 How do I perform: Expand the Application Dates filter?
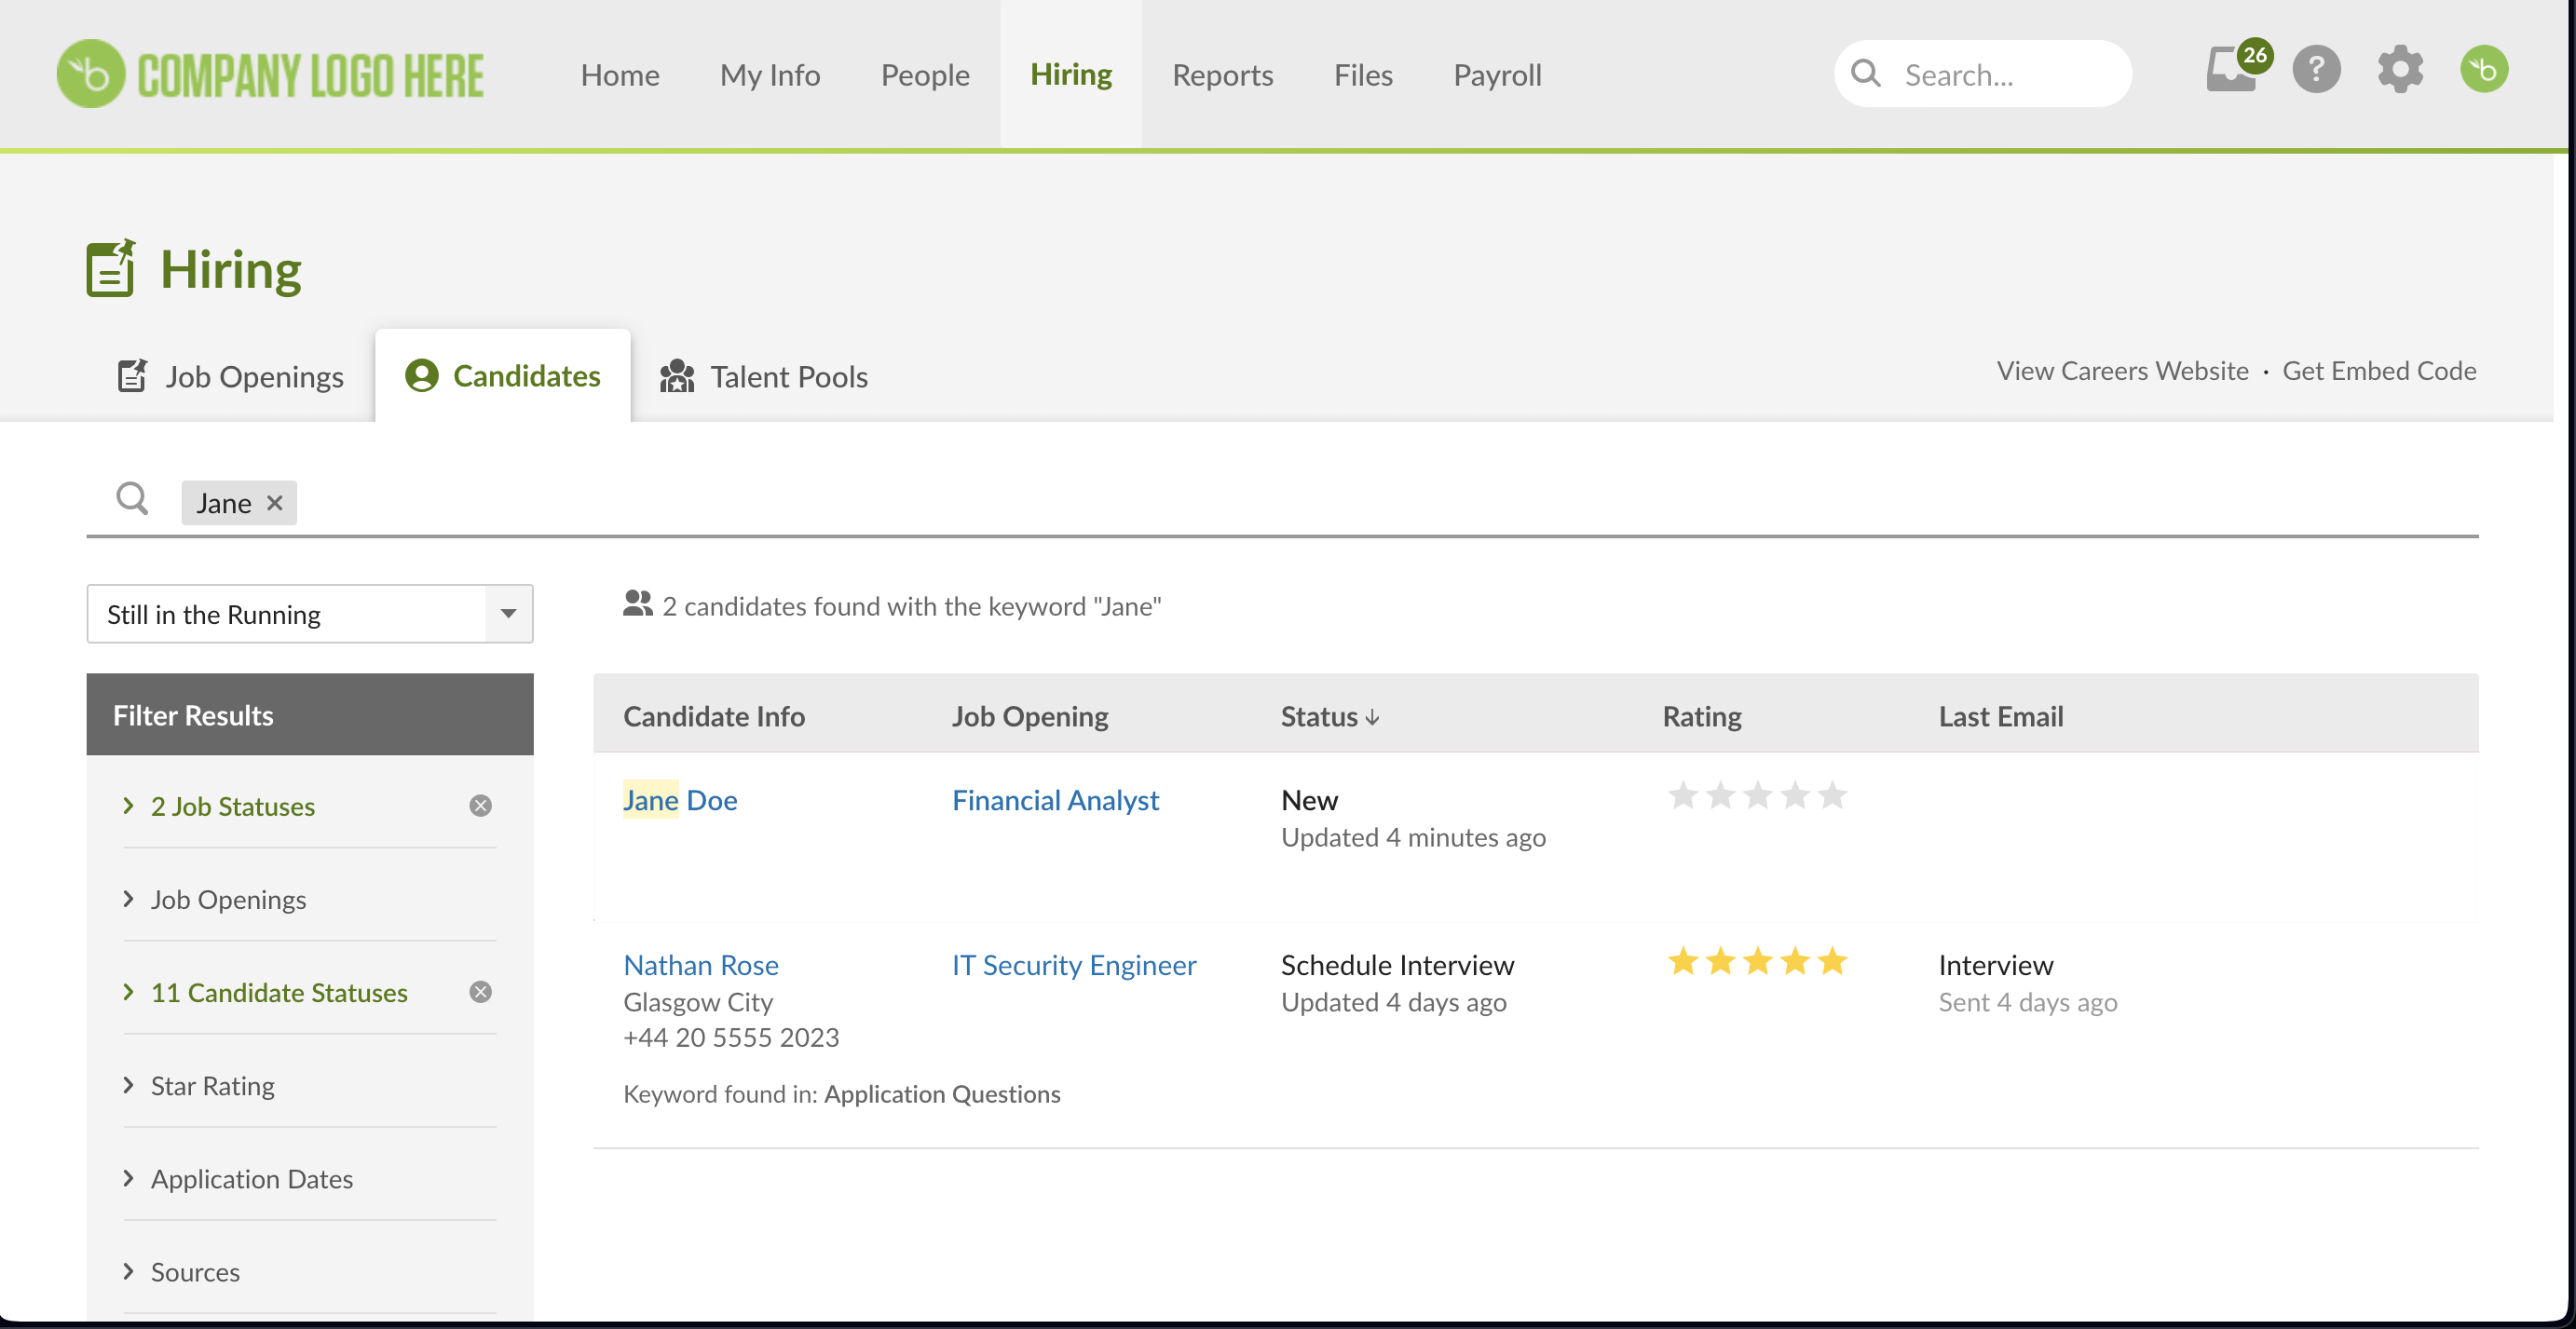click(251, 1178)
